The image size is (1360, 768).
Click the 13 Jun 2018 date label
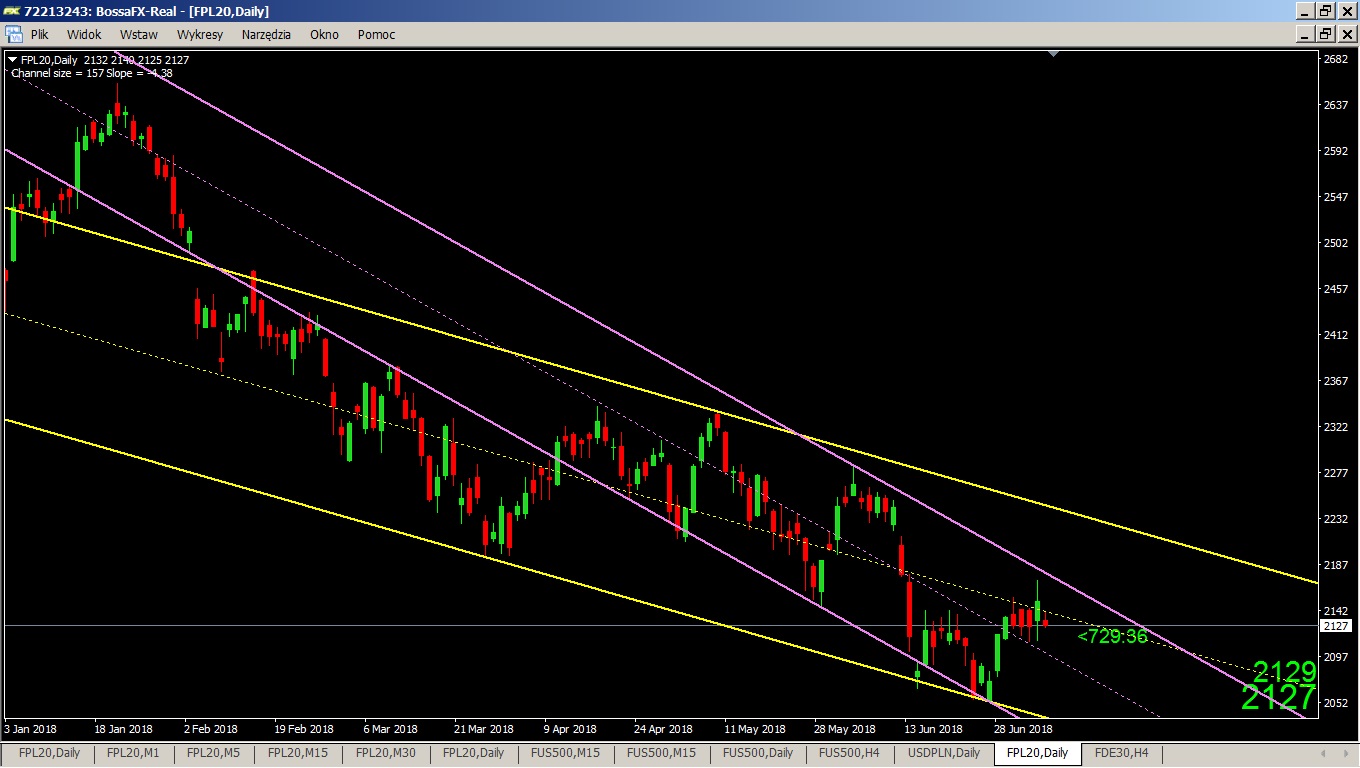point(933,729)
